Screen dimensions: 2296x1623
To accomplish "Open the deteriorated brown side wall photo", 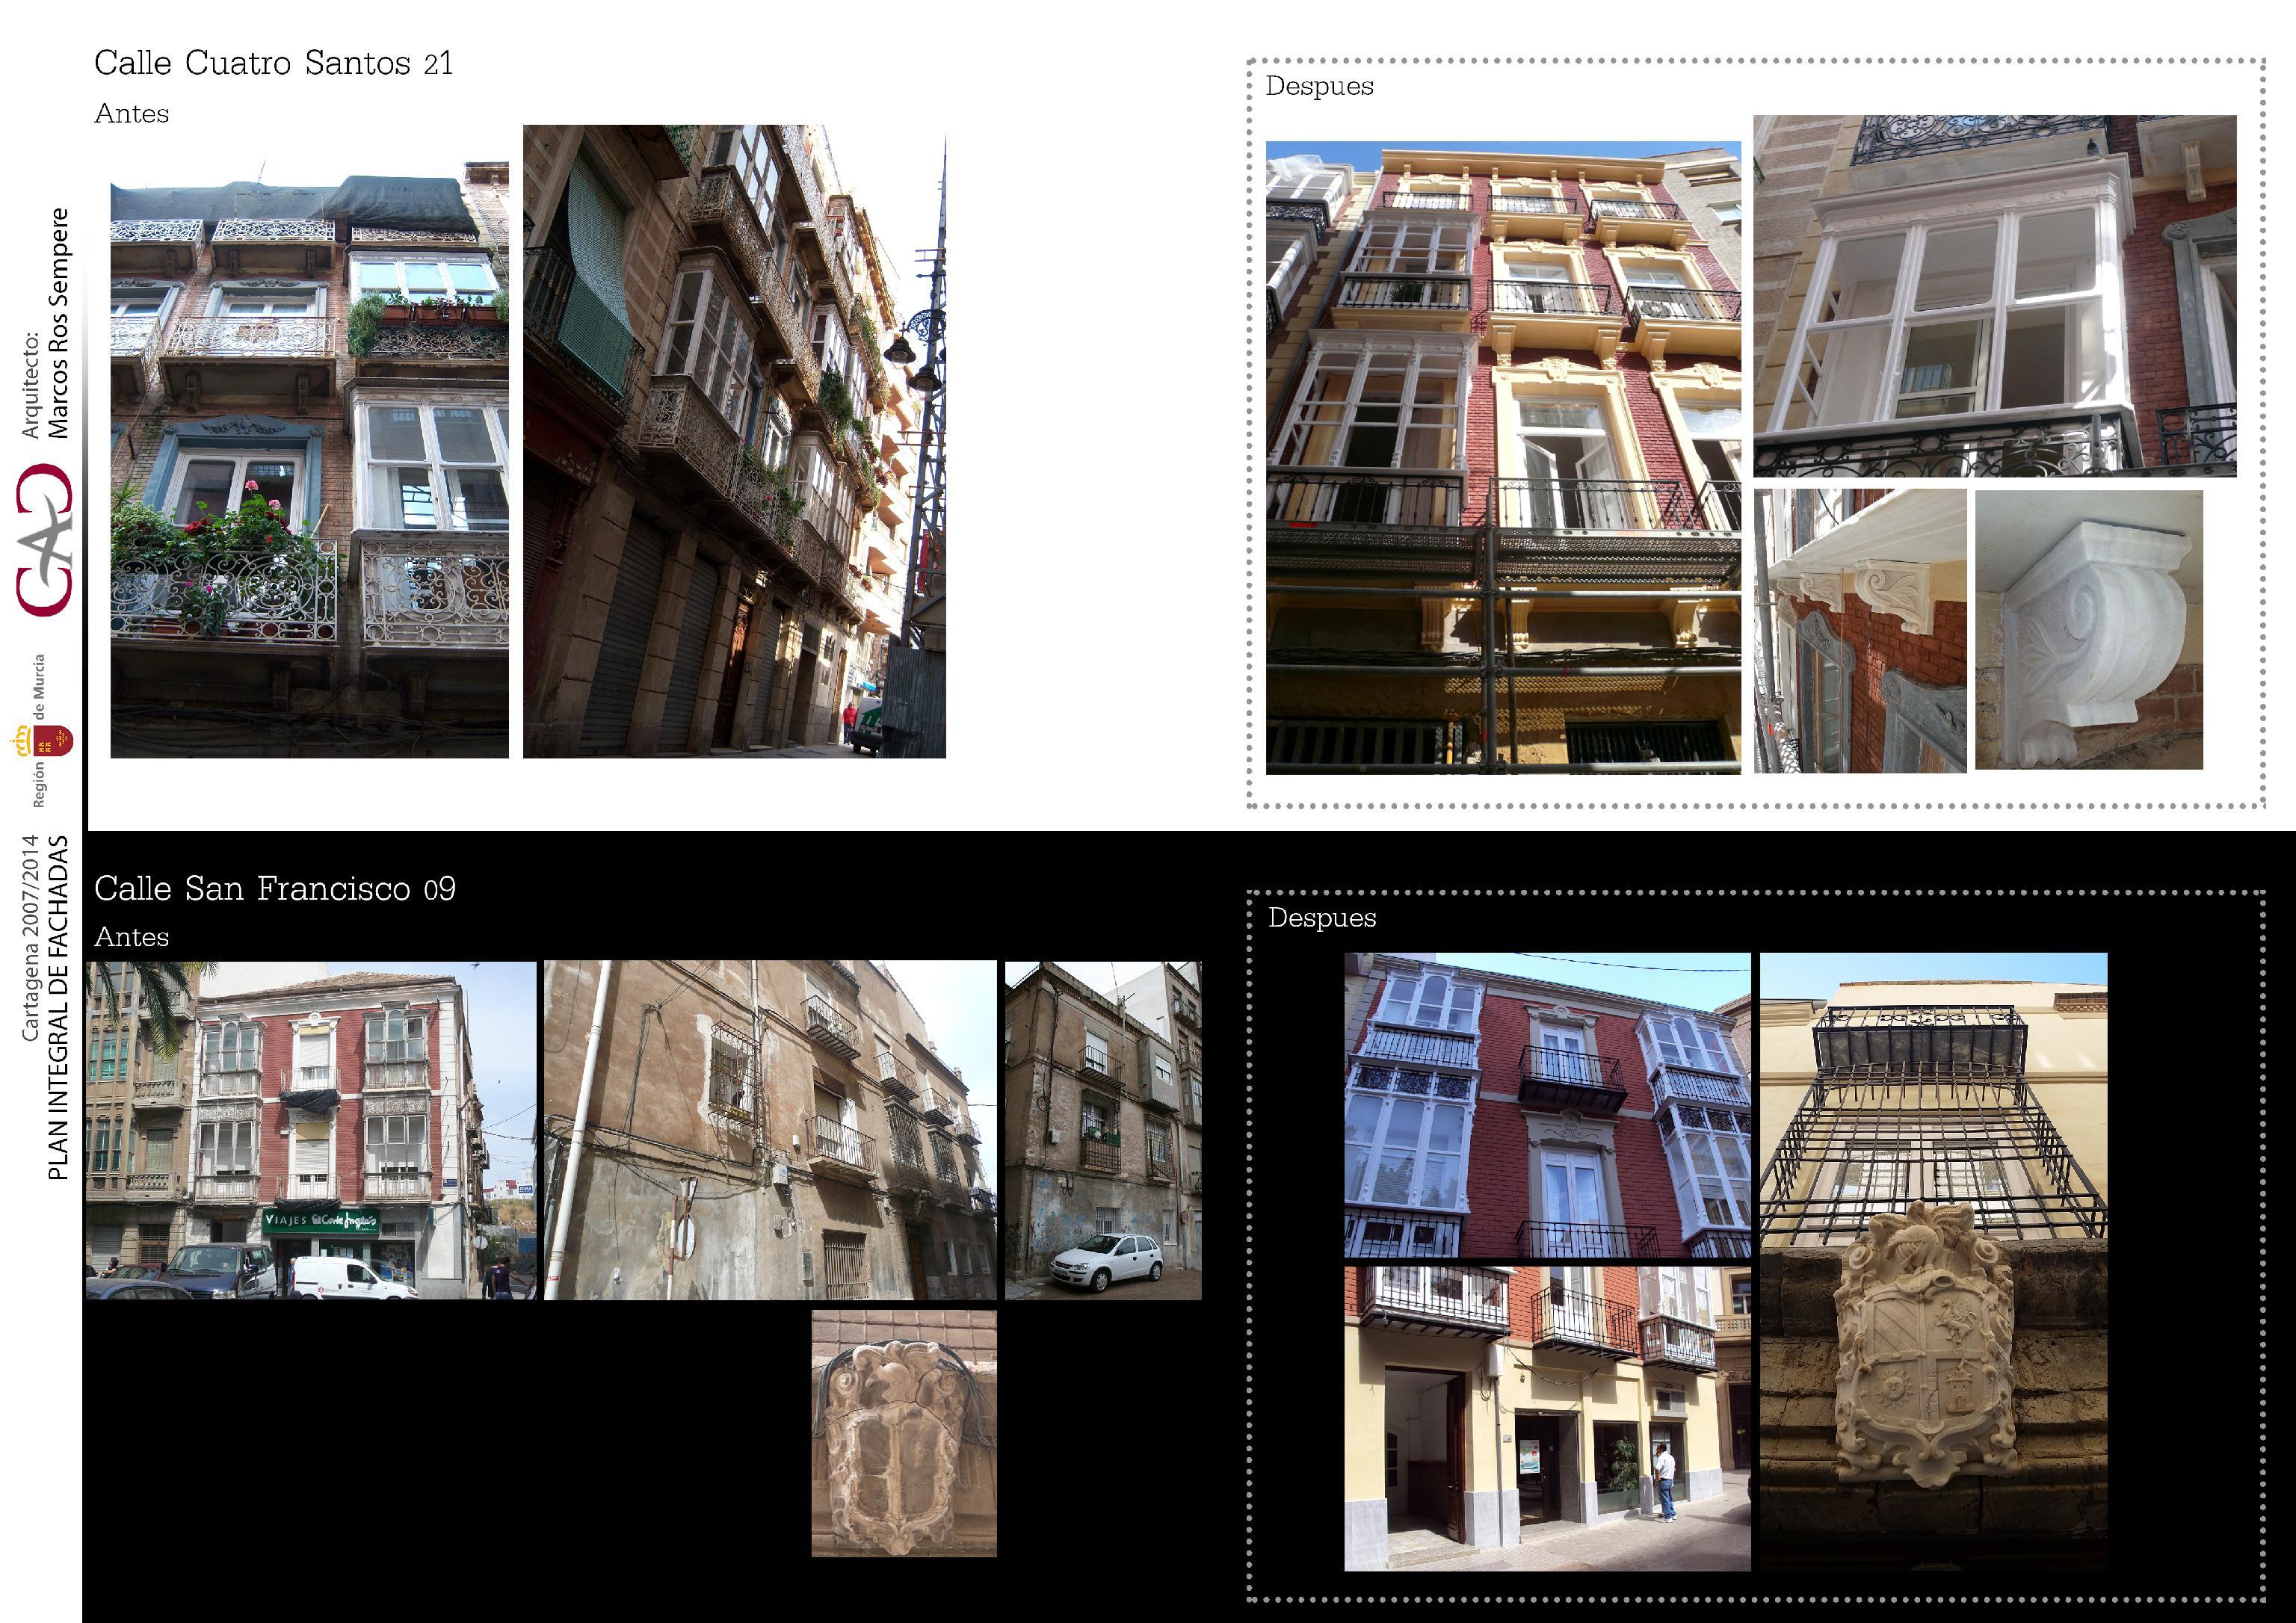I will coord(770,1130).
